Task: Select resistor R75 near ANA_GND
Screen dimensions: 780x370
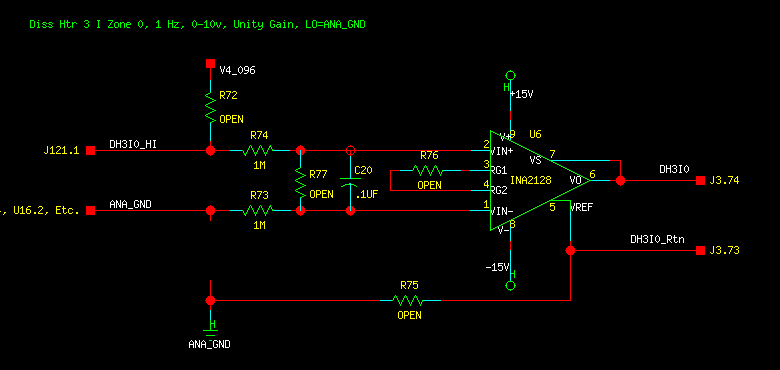Action: click(x=408, y=300)
